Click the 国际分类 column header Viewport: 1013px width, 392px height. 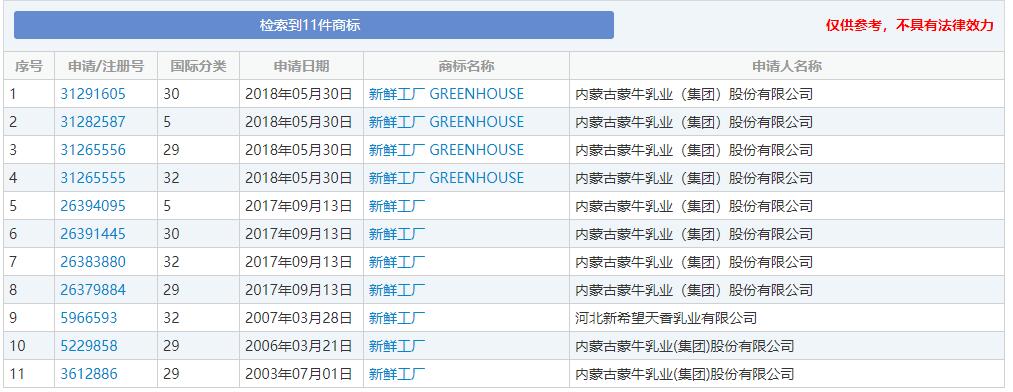pyautogui.click(x=198, y=66)
